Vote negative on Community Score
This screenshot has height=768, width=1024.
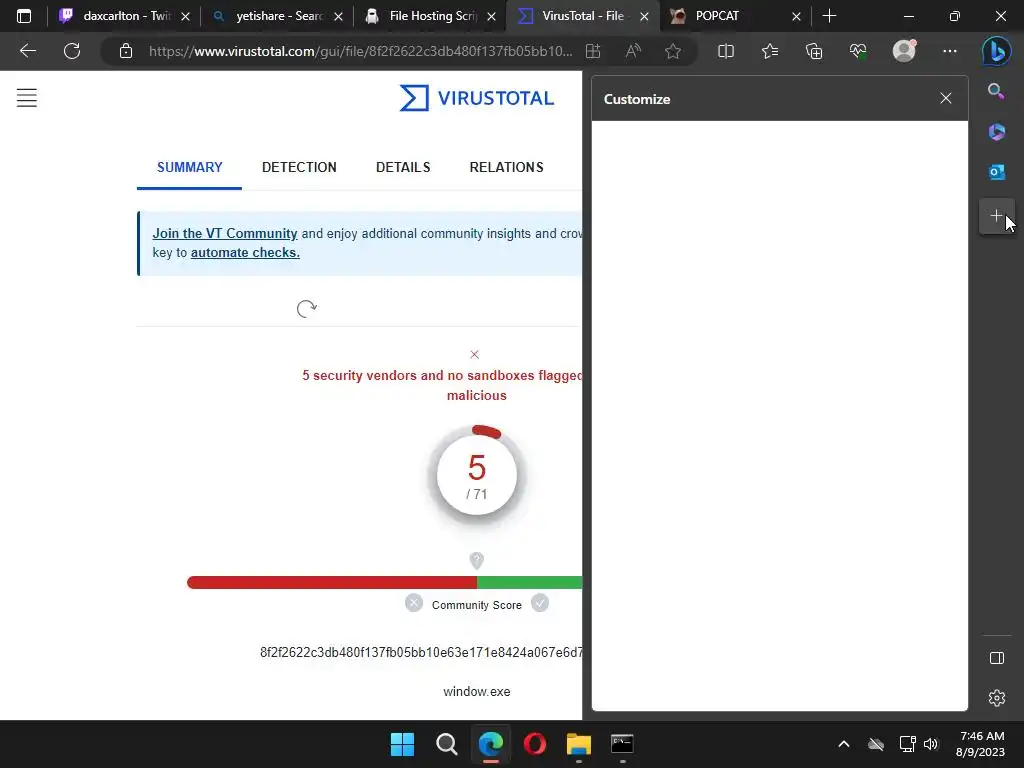coord(414,603)
